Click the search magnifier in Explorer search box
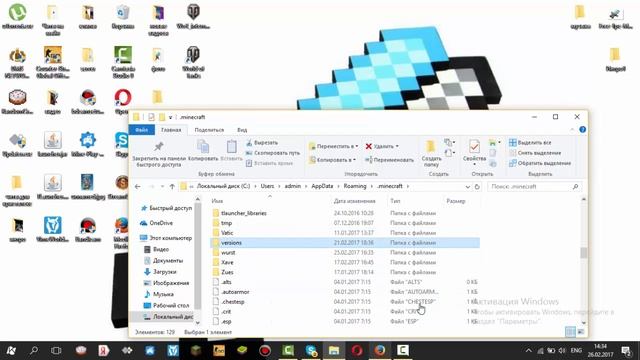Image resolution: width=640 pixels, height=360 pixels. (576, 187)
